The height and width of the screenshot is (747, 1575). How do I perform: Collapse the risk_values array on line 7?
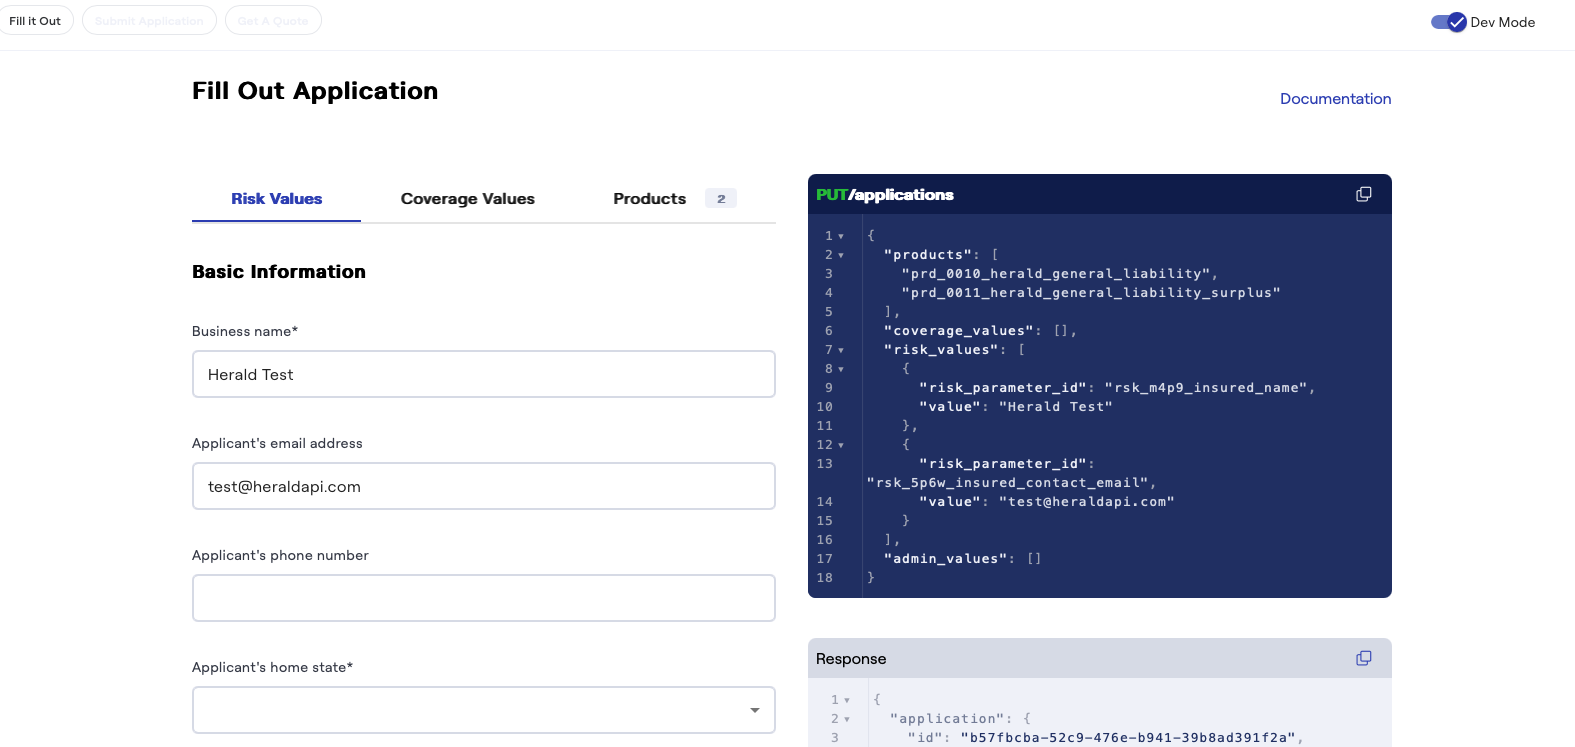tap(841, 350)
